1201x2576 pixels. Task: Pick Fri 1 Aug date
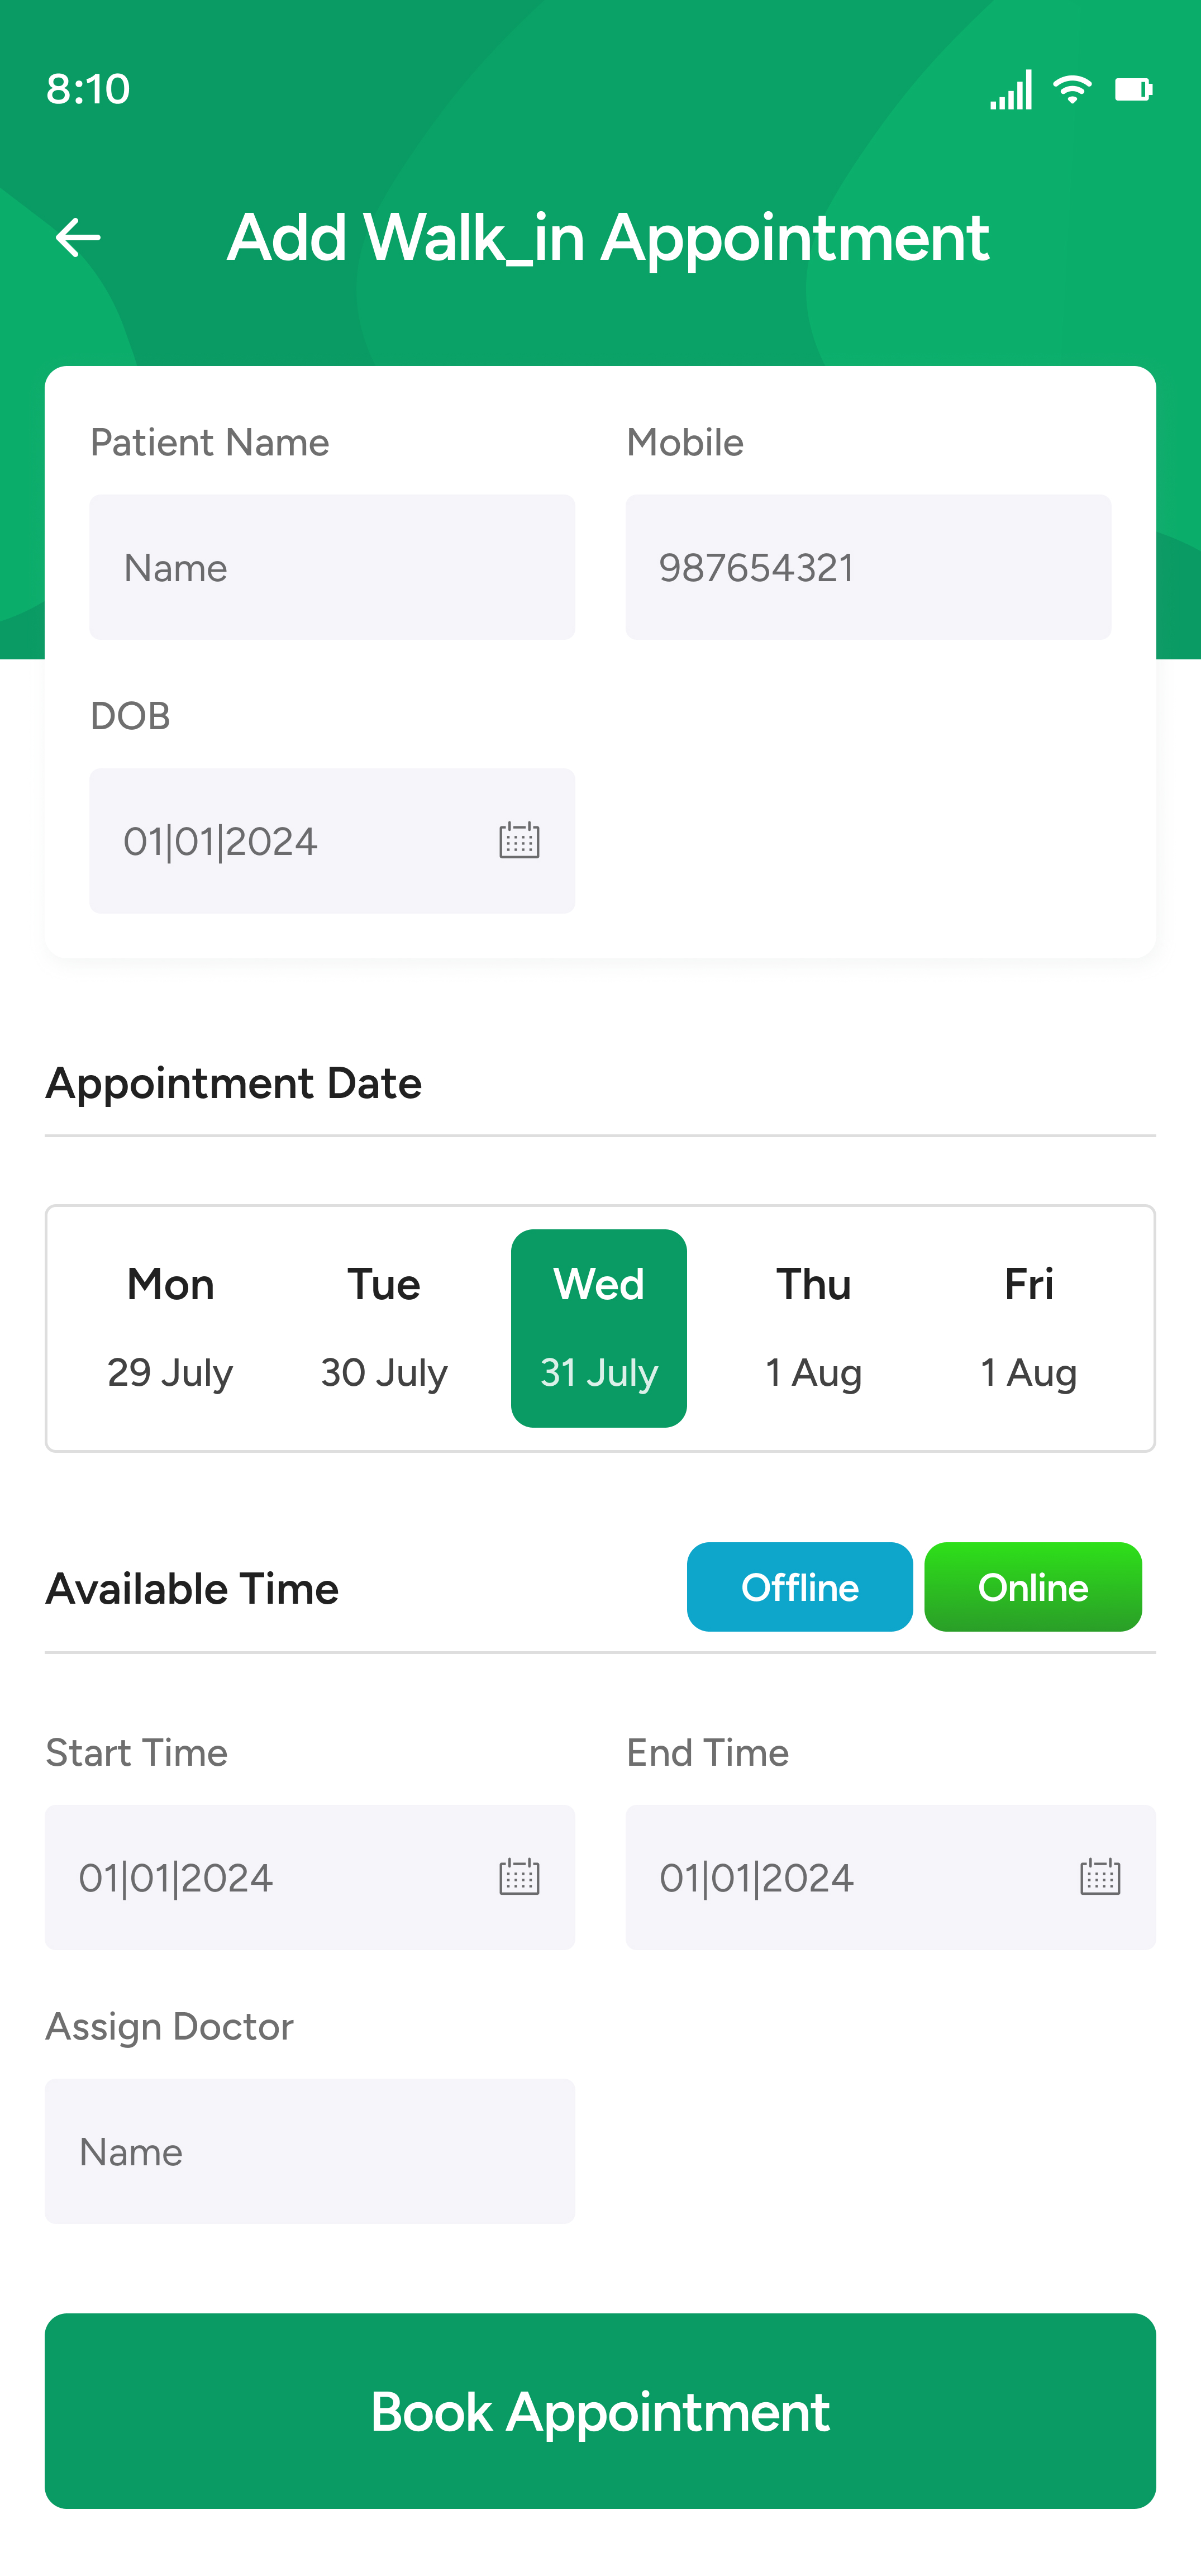pos(1028,1328)
